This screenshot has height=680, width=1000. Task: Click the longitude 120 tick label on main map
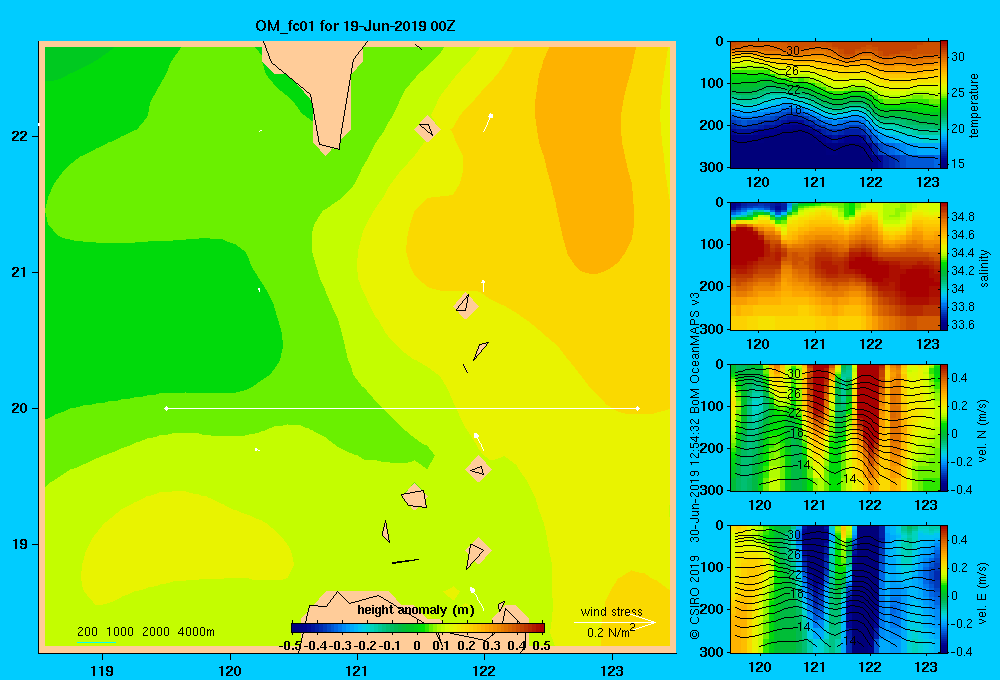click(x=230, y=670)
